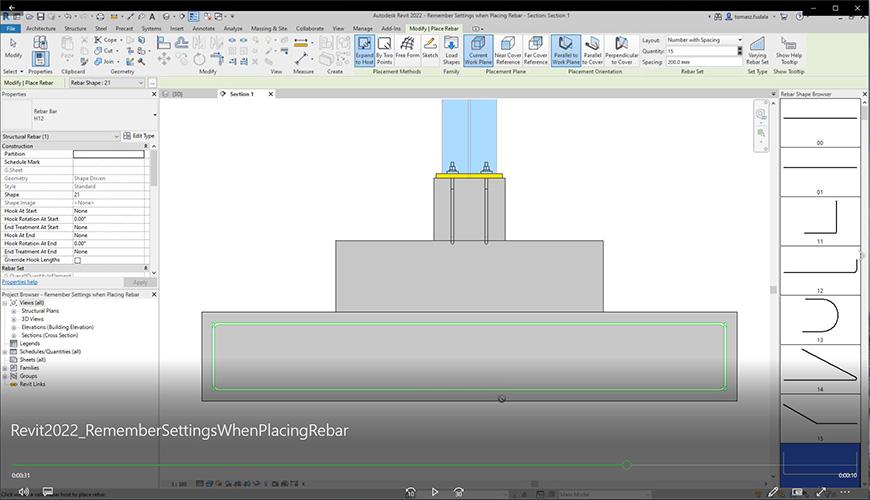
Task: Expand Schedules/Quantities (all) node
Action: point(5,352)
